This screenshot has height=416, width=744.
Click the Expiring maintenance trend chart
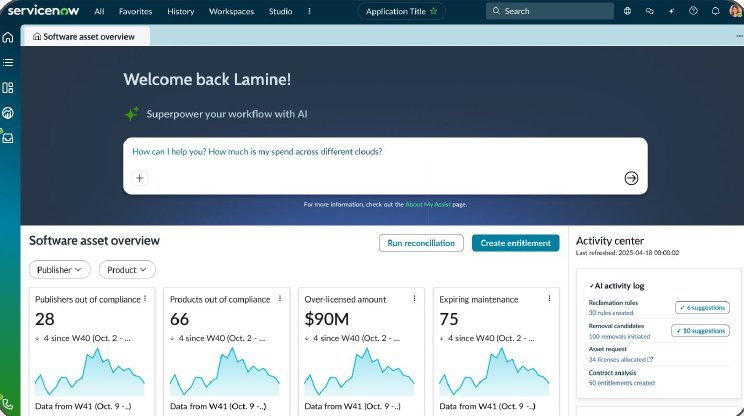pos(494,372)
